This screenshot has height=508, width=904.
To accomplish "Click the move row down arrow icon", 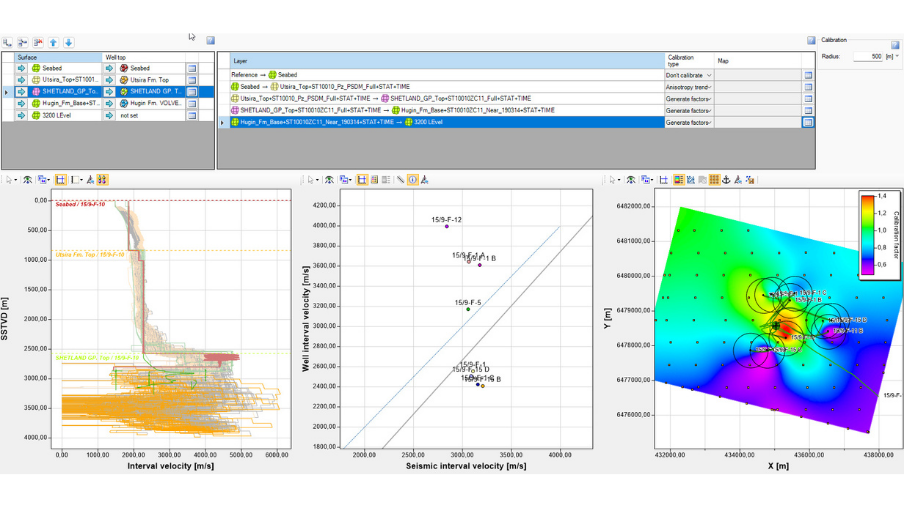I will [68, 43].
